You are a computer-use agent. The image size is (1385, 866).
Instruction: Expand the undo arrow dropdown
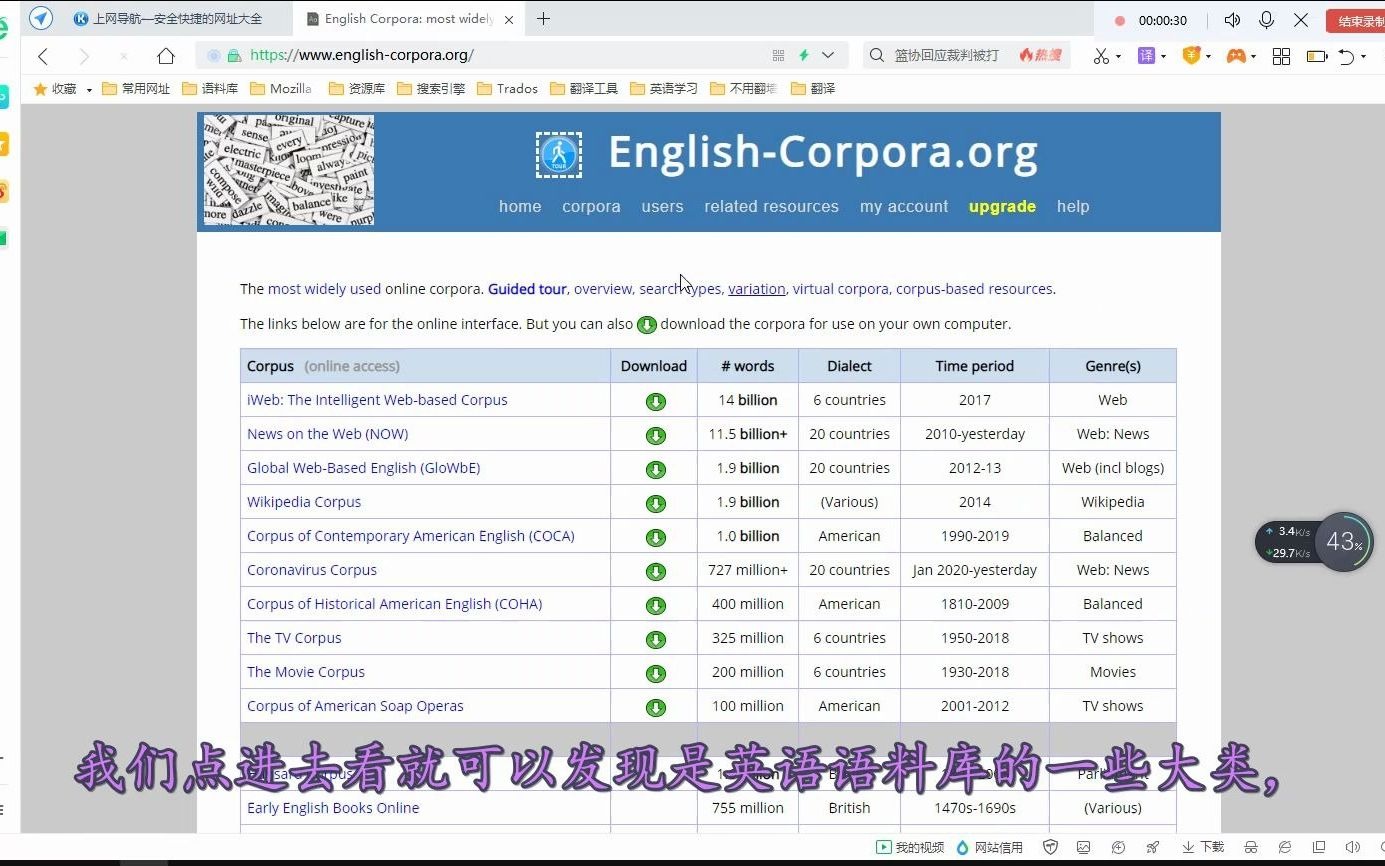(1363, 57)
